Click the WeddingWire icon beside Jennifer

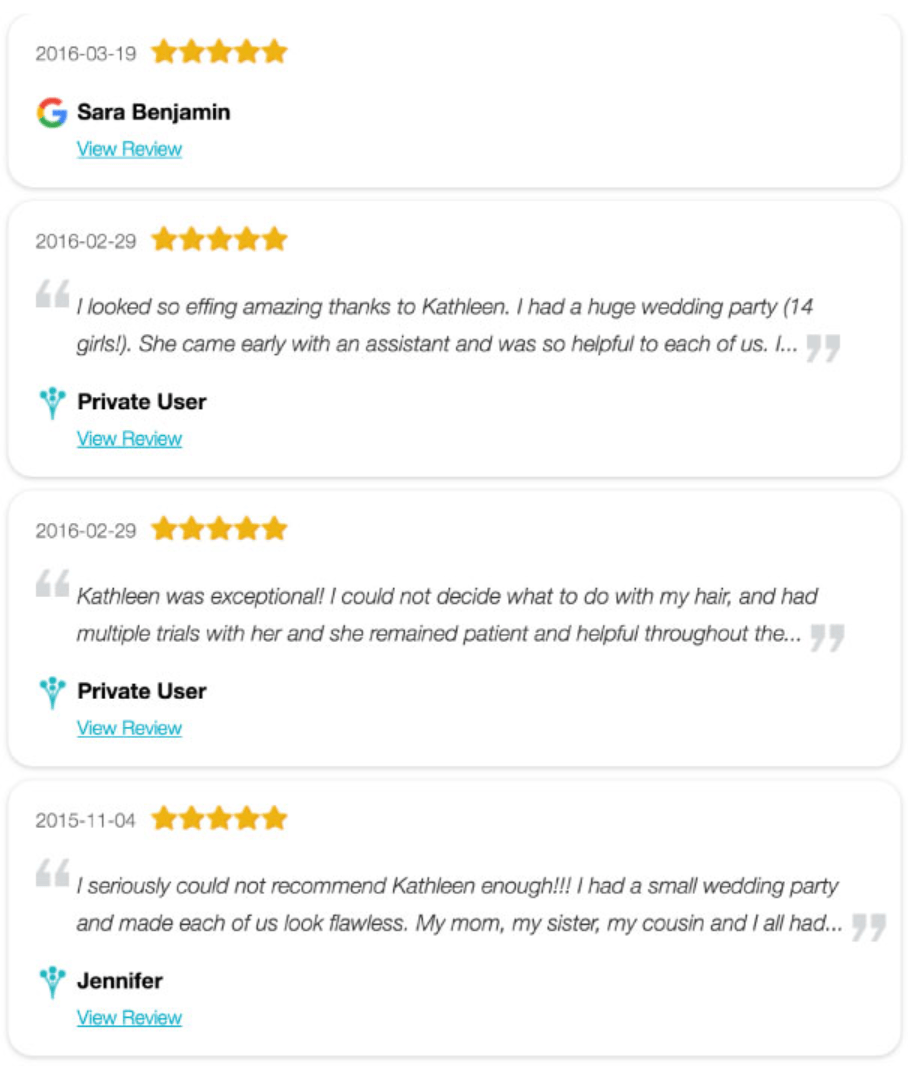click(52, 982)
